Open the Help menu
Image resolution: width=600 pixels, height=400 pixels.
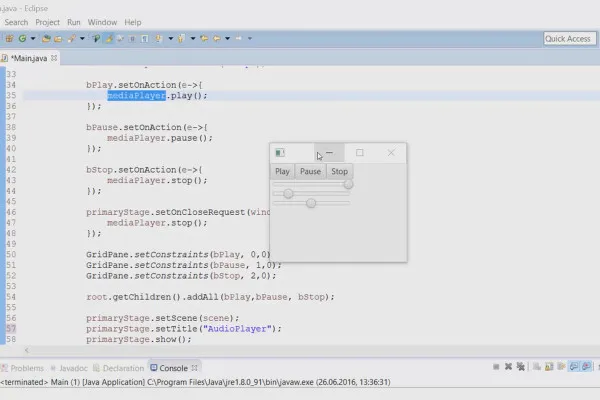[x=133, y=22]
